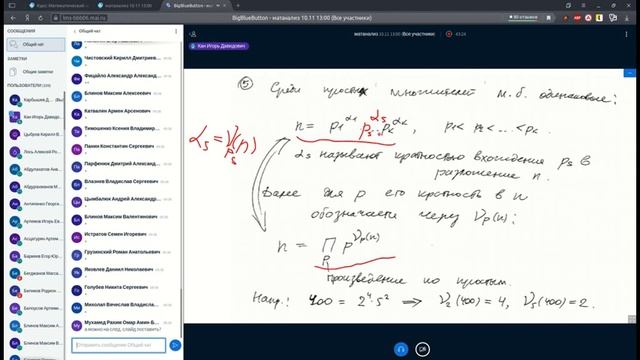The image size is (640, 360).
Task: Click chat message from Влазнев Владислав Сергеевич
Action: [122, 183]
